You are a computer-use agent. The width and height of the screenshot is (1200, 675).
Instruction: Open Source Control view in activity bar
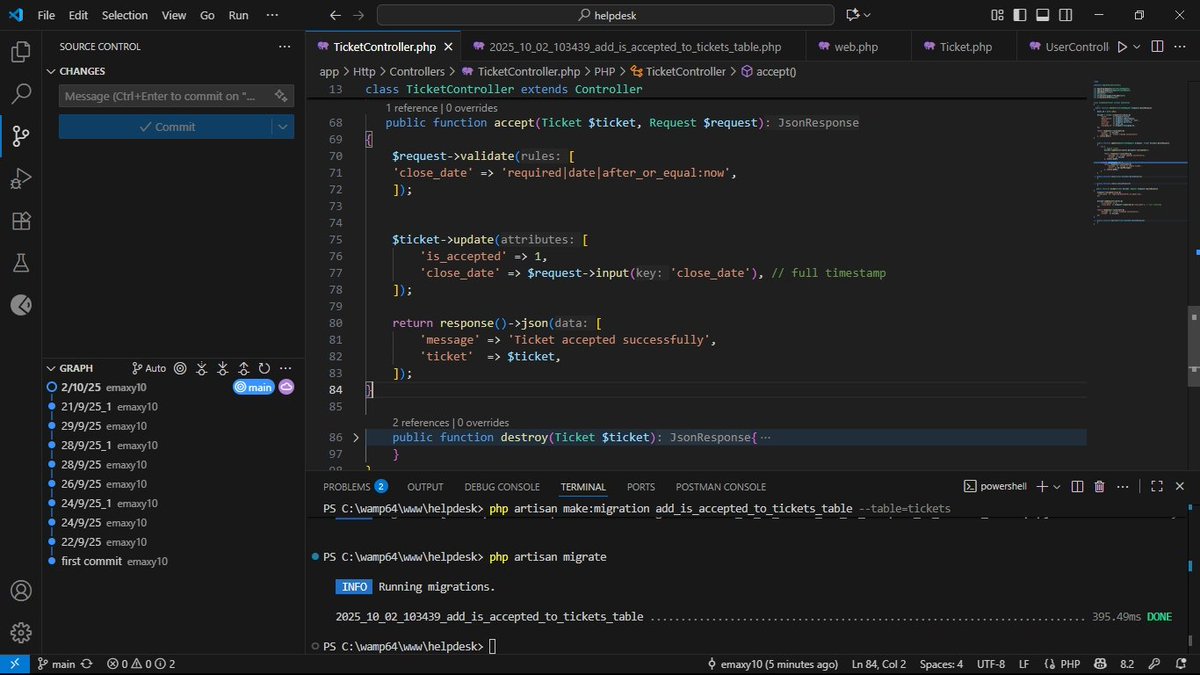pyautogui.click(x=20, y=136)
